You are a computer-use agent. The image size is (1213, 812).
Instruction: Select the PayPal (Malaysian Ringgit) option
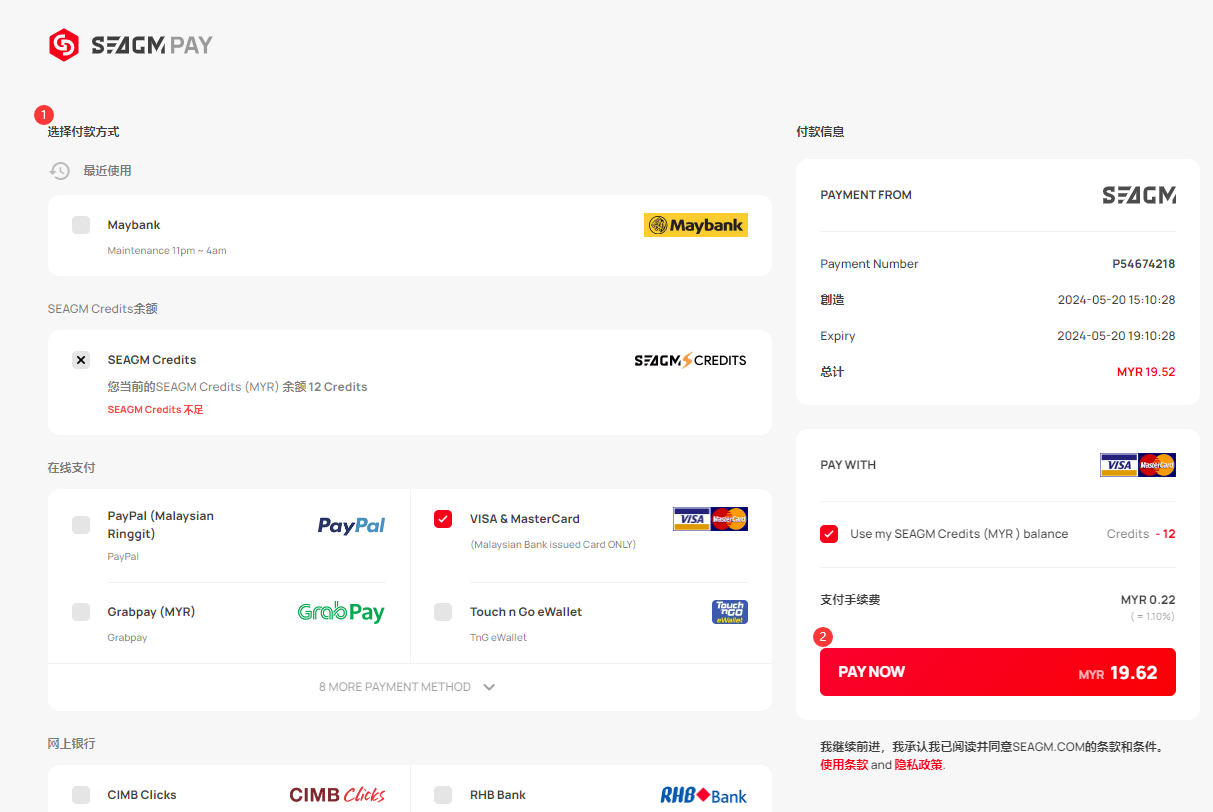coord(81,525)
